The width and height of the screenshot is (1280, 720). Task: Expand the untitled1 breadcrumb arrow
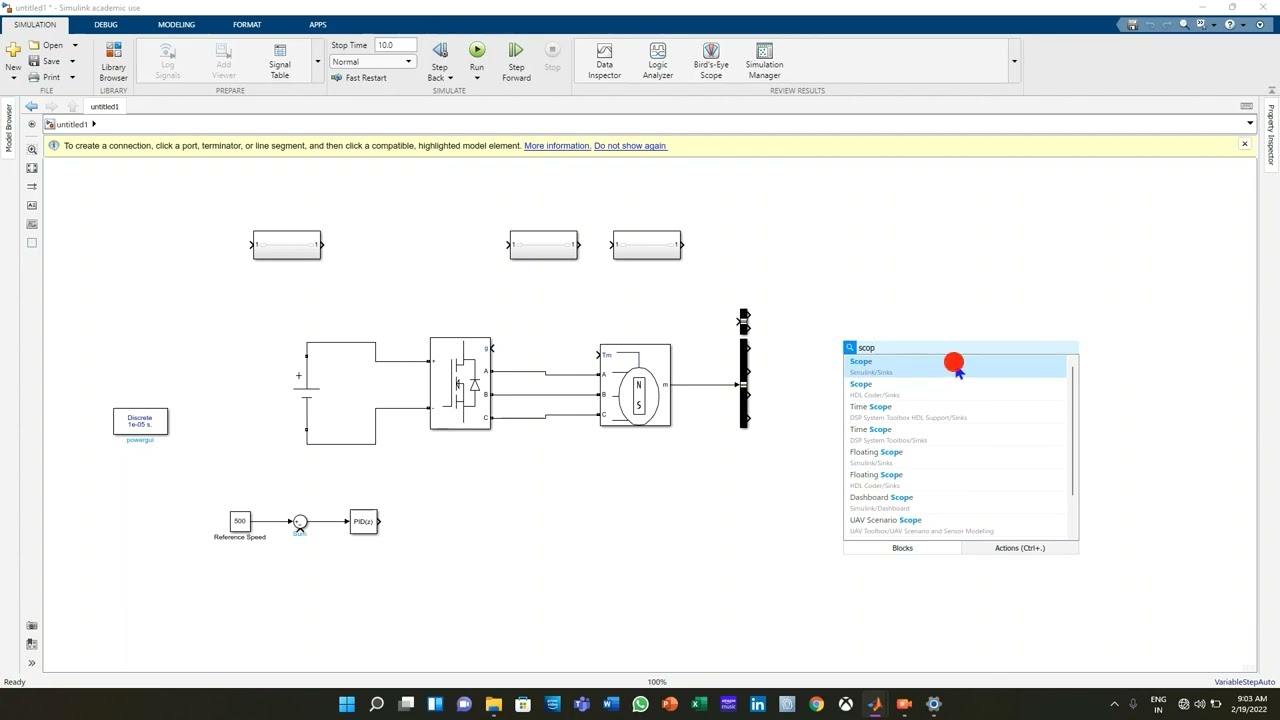(x=93, y=124)
